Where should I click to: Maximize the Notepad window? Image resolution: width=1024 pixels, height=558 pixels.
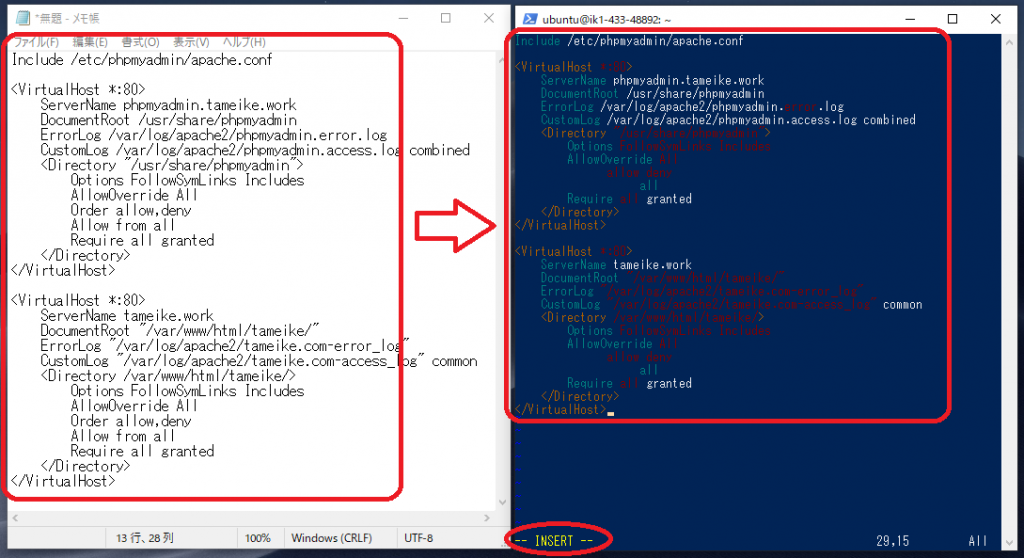coord(445,19)
